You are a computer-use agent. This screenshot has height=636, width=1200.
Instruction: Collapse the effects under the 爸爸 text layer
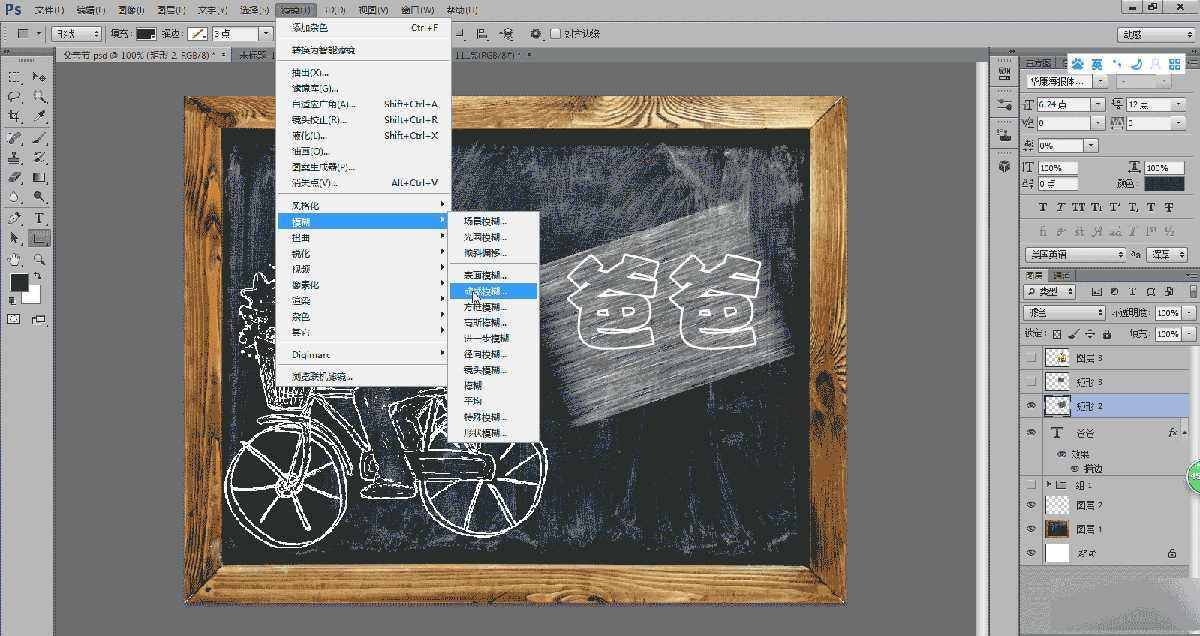pos(1185,432)
